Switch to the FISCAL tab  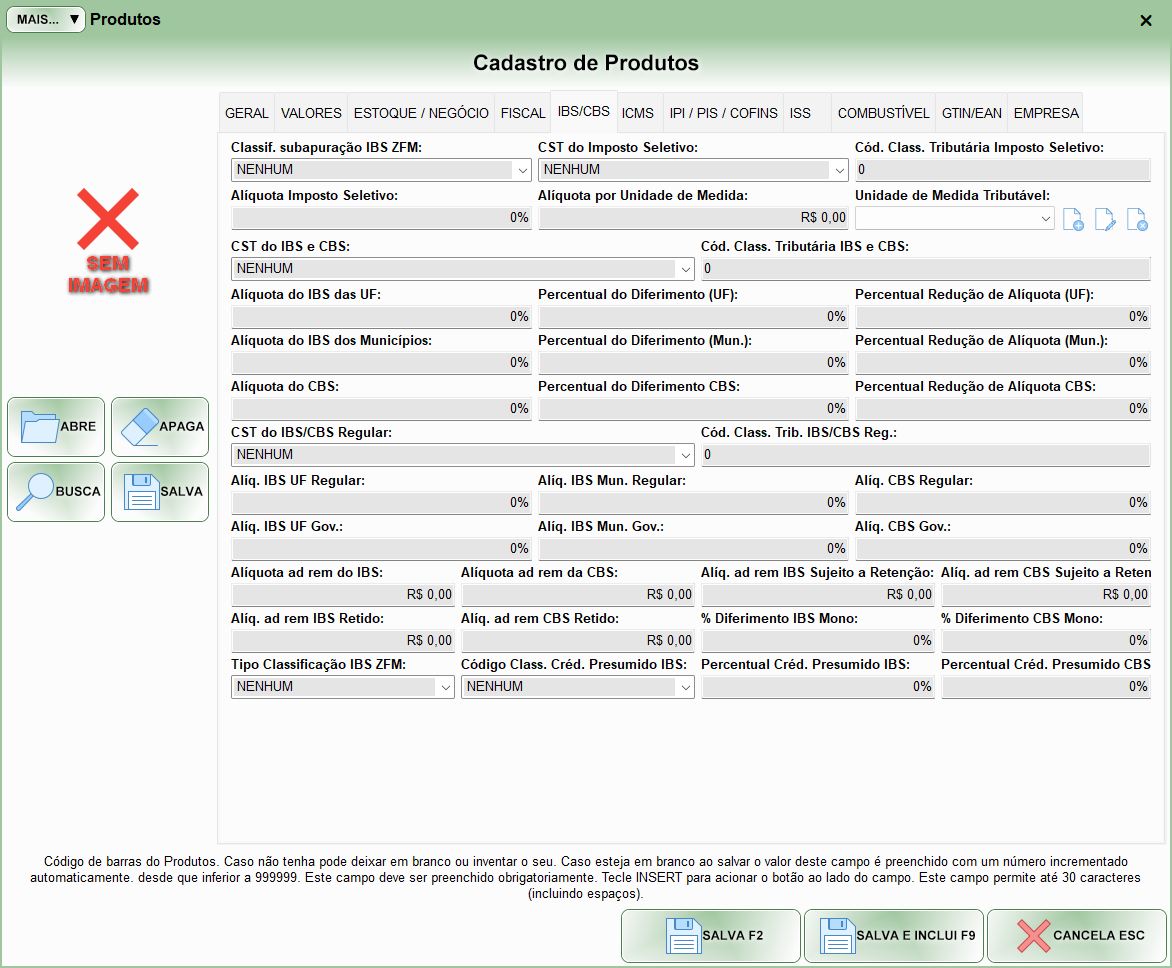523,113
